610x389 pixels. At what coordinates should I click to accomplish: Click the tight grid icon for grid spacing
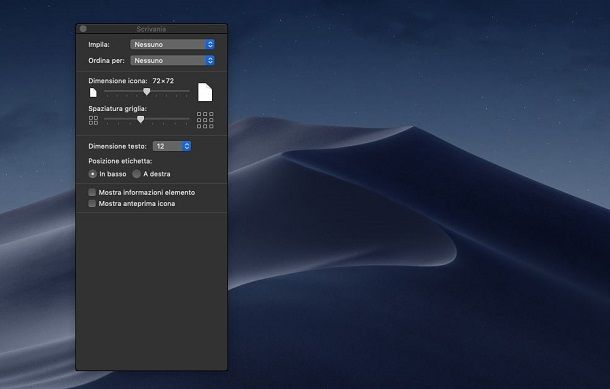pyautogui.click(x=93, y=121)
